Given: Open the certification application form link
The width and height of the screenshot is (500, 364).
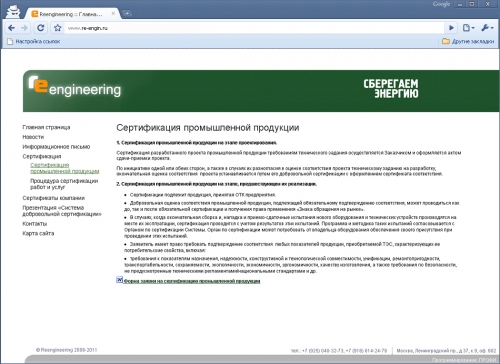Looking at the screenshot, I should click(x=192, y=281).
